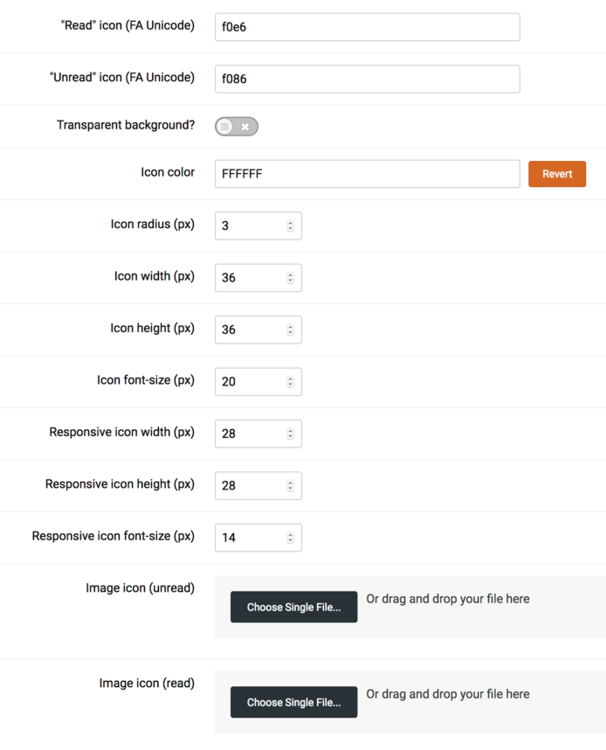Click the Icon font-size stepper arrows
The width and height of the screenshot is (606, 750).
[290, 382]
